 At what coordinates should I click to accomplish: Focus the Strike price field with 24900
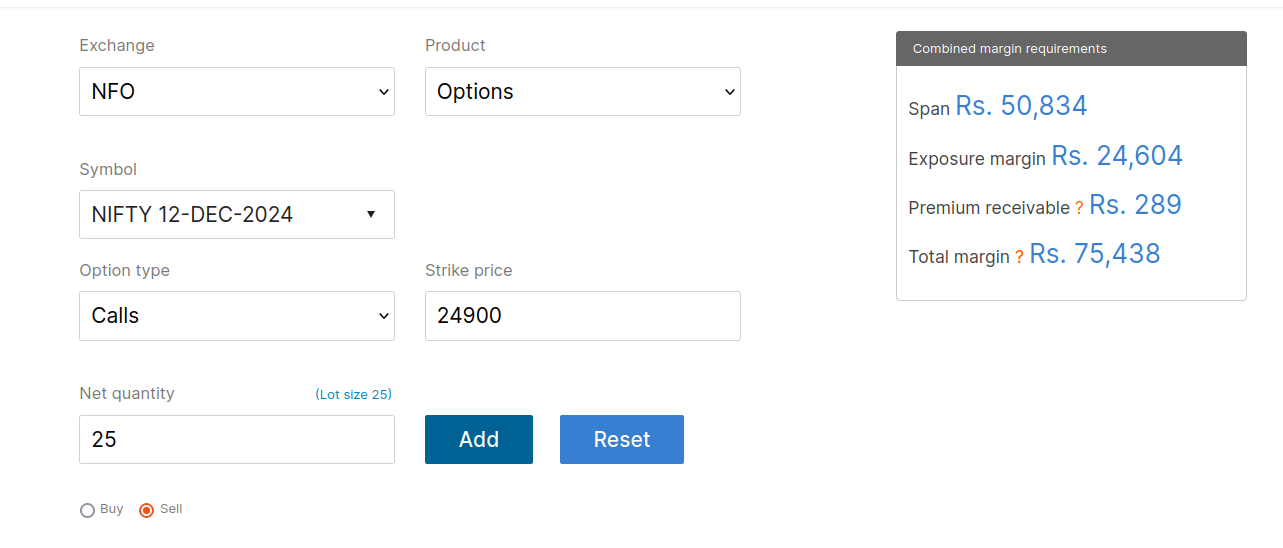[x=583, y=316]
